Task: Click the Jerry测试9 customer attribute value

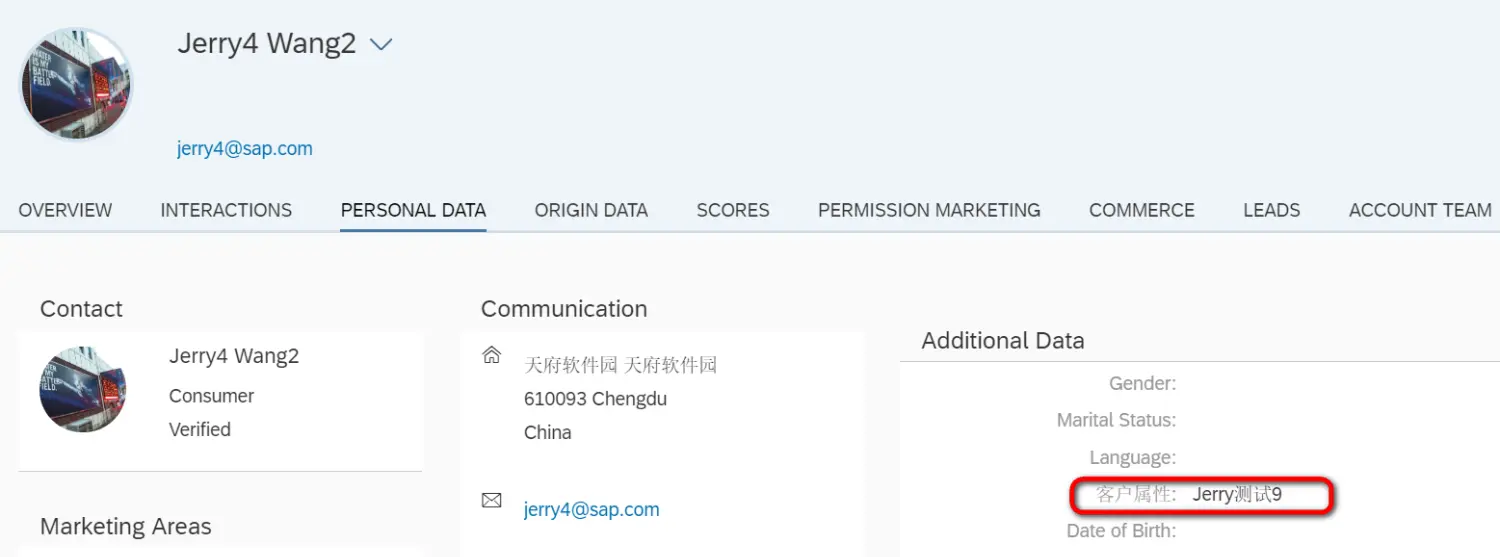Action: [x=1237, y=494]
